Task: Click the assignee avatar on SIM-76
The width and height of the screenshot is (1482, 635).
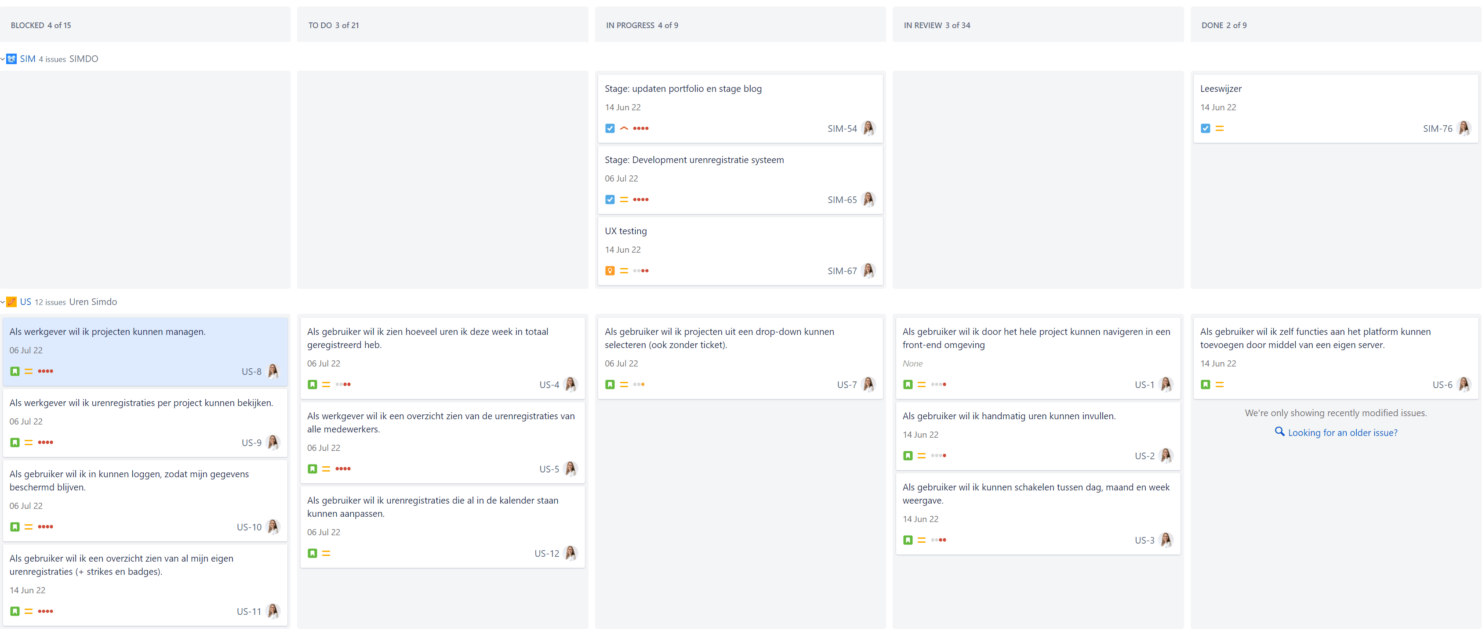Action: tap(1464, 128)
